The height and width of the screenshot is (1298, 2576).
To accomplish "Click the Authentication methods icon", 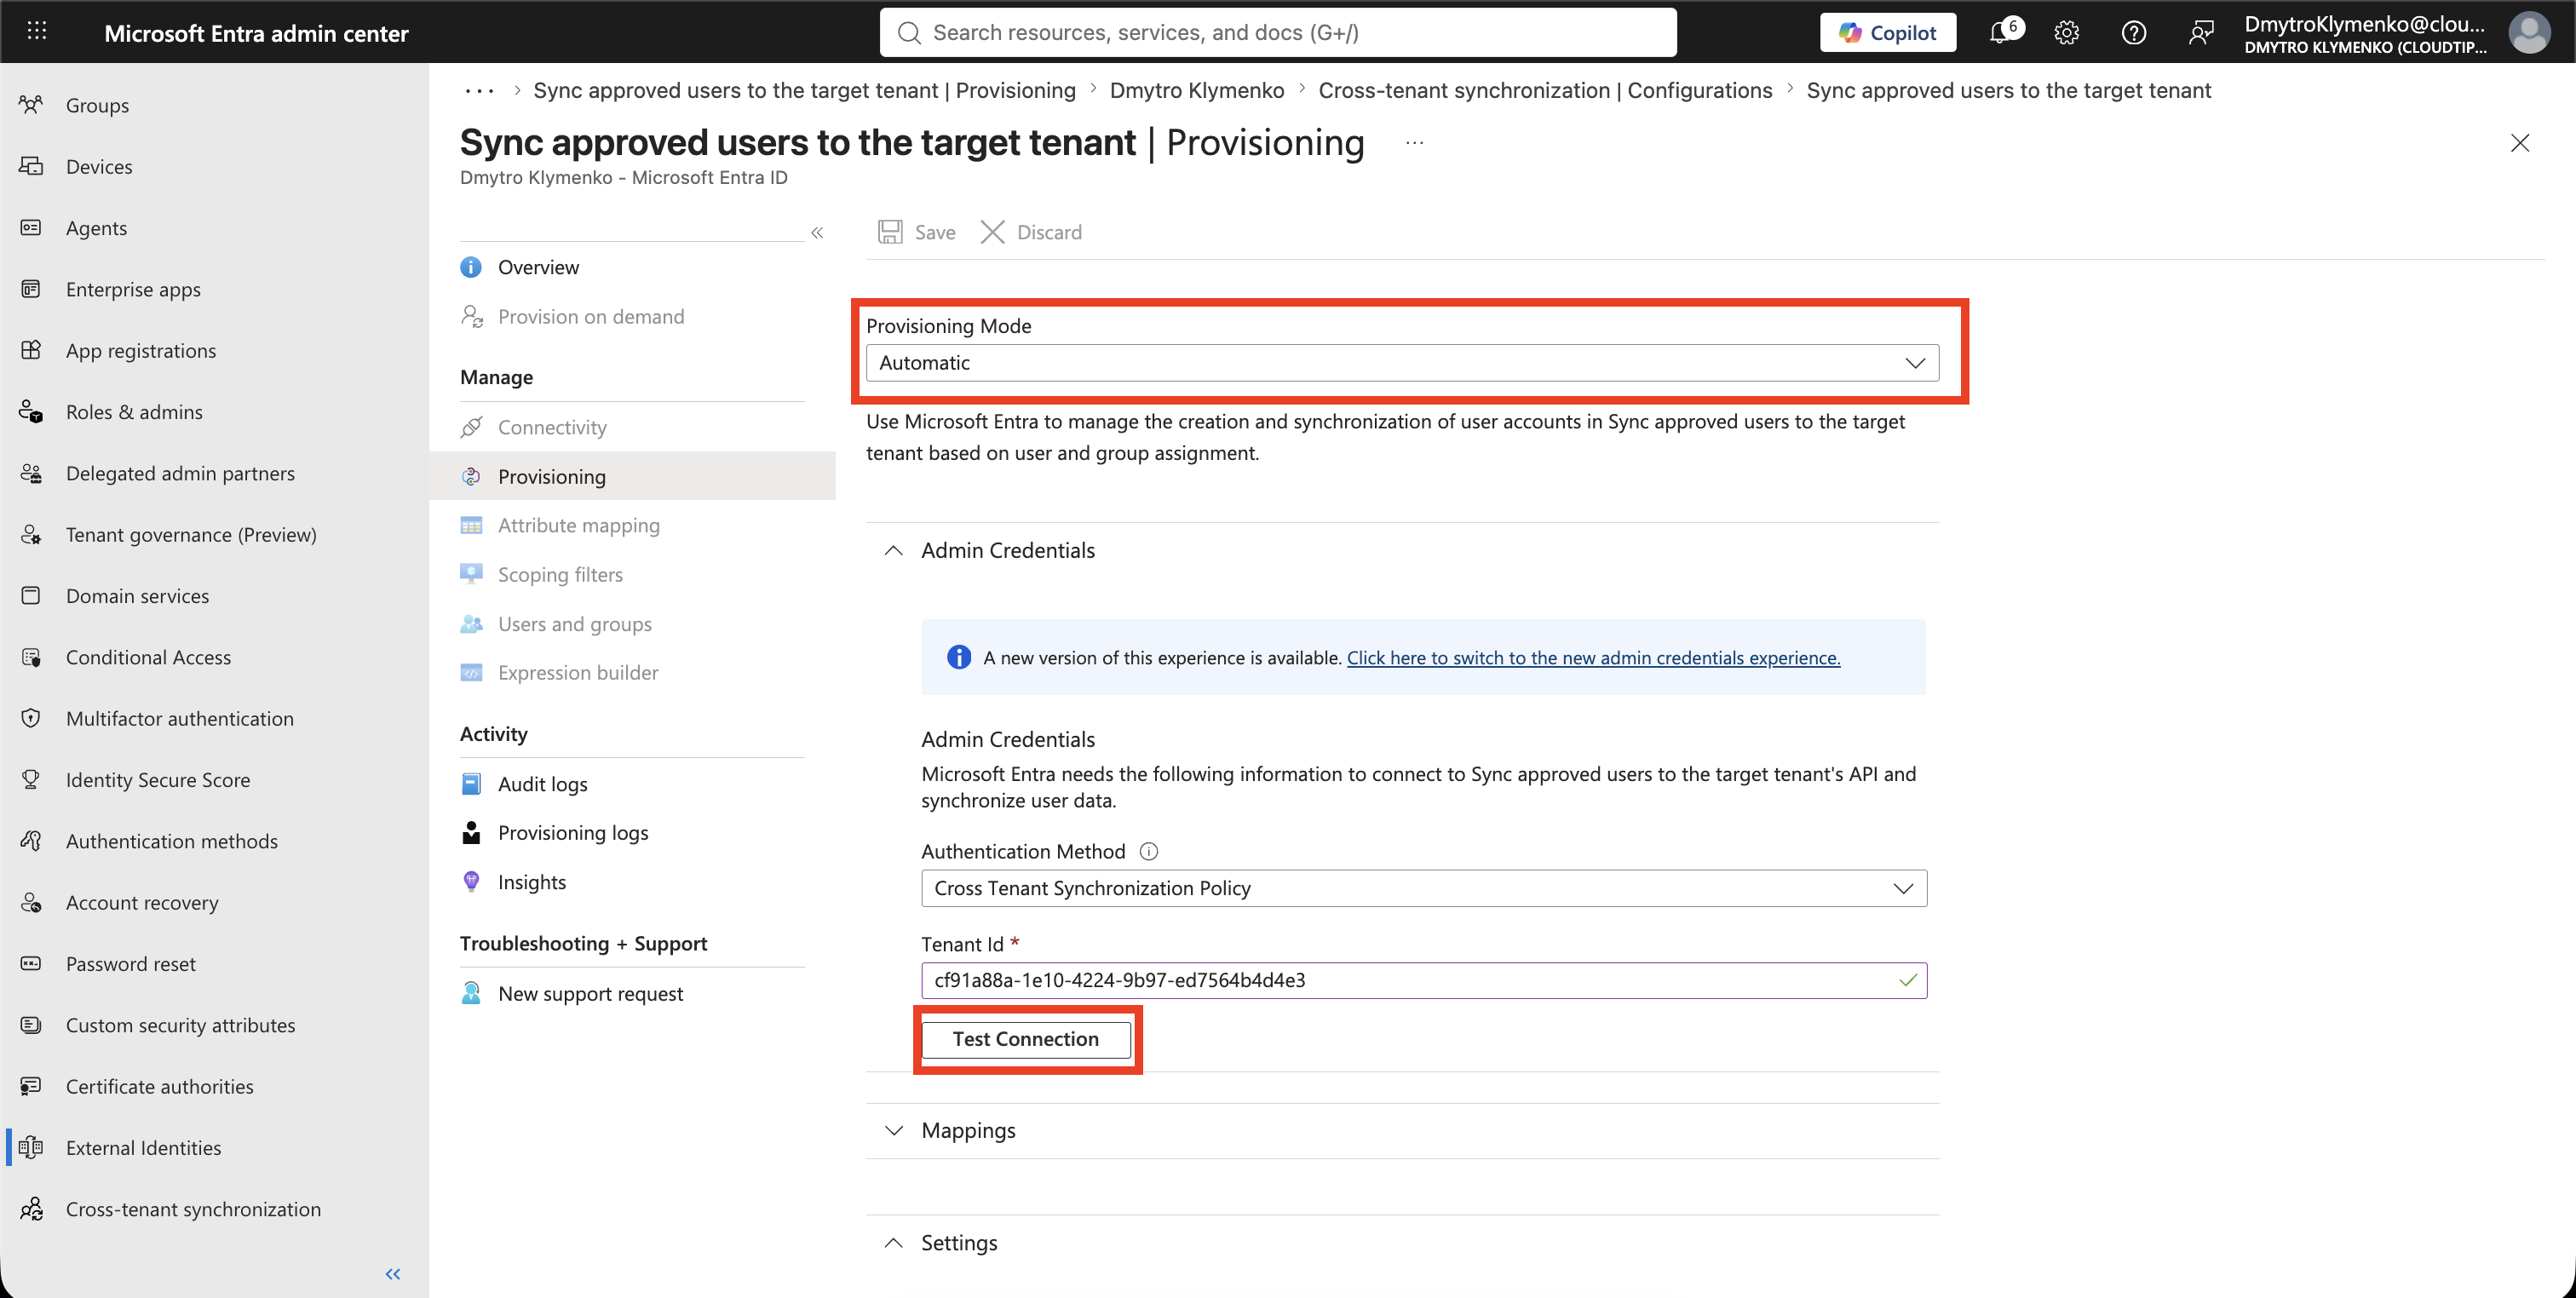I will click(x=31, y=841).
